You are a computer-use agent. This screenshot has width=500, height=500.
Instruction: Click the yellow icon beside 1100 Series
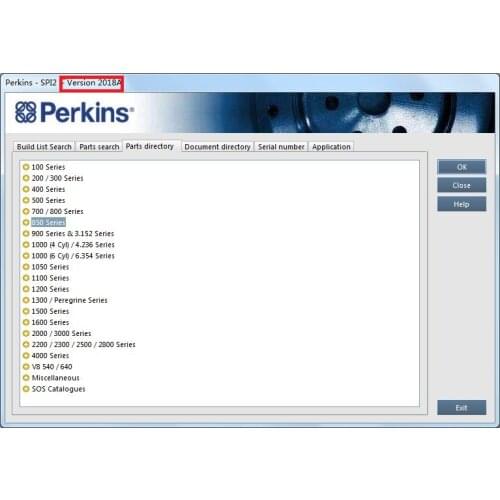tap(26, 278)
